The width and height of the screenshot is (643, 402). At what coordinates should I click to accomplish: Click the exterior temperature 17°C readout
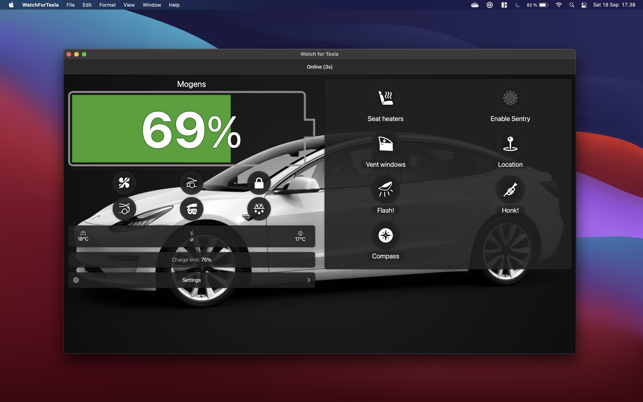(x=300, y=236)
